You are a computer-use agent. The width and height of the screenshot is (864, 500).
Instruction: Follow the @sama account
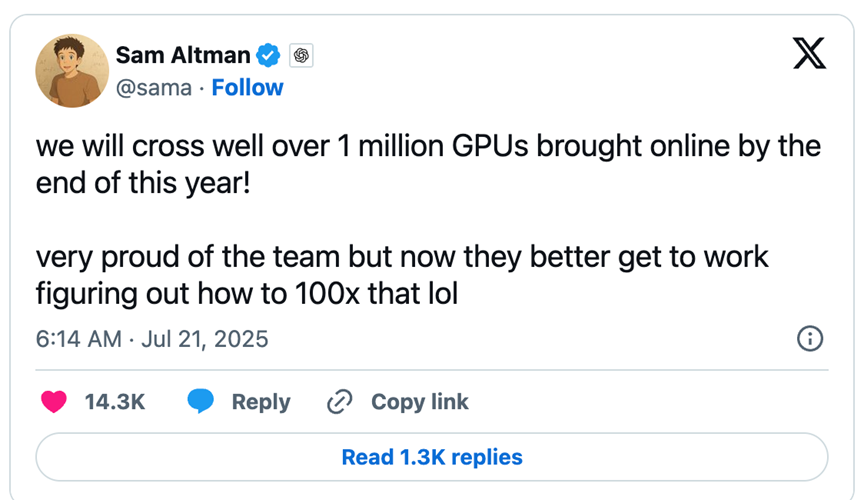[247, 88]
